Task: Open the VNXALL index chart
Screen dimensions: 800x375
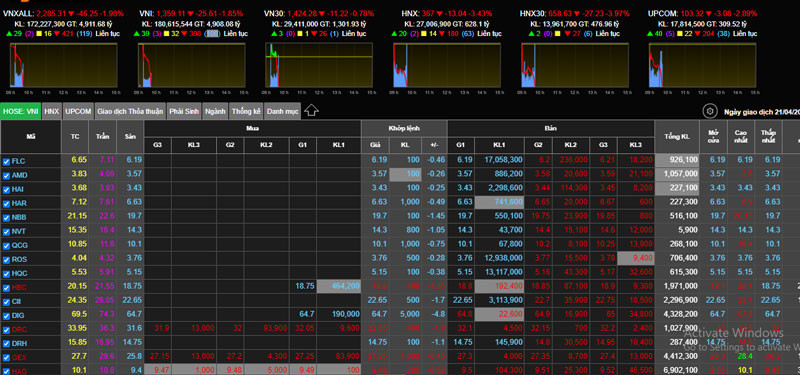Action: [x=63, y=66]
